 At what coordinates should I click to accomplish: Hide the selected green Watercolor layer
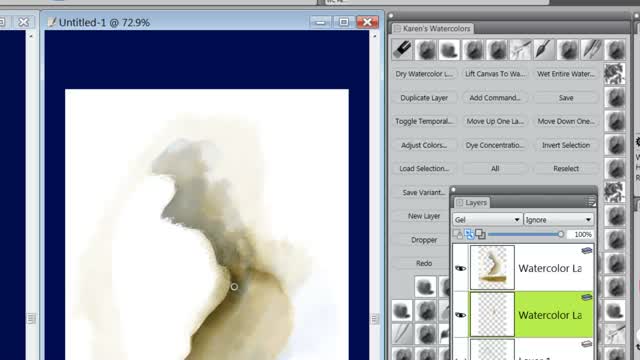pos(460,315)
